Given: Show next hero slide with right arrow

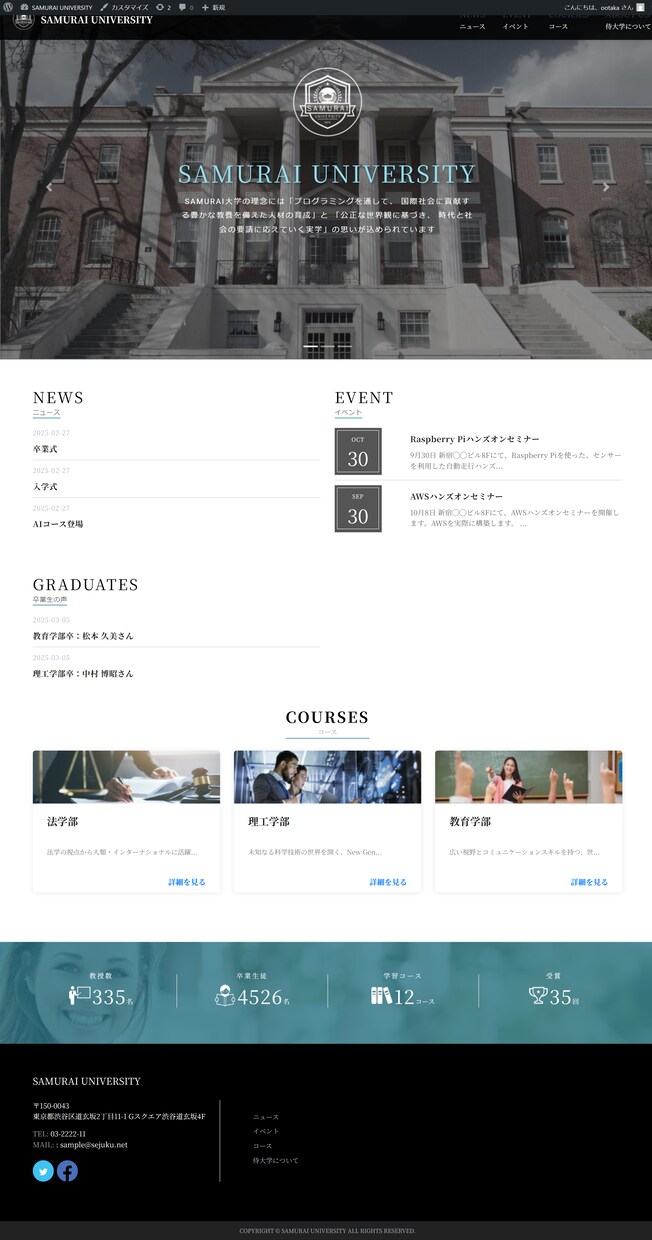Looking at the screenshot, I should click(605, 186).
